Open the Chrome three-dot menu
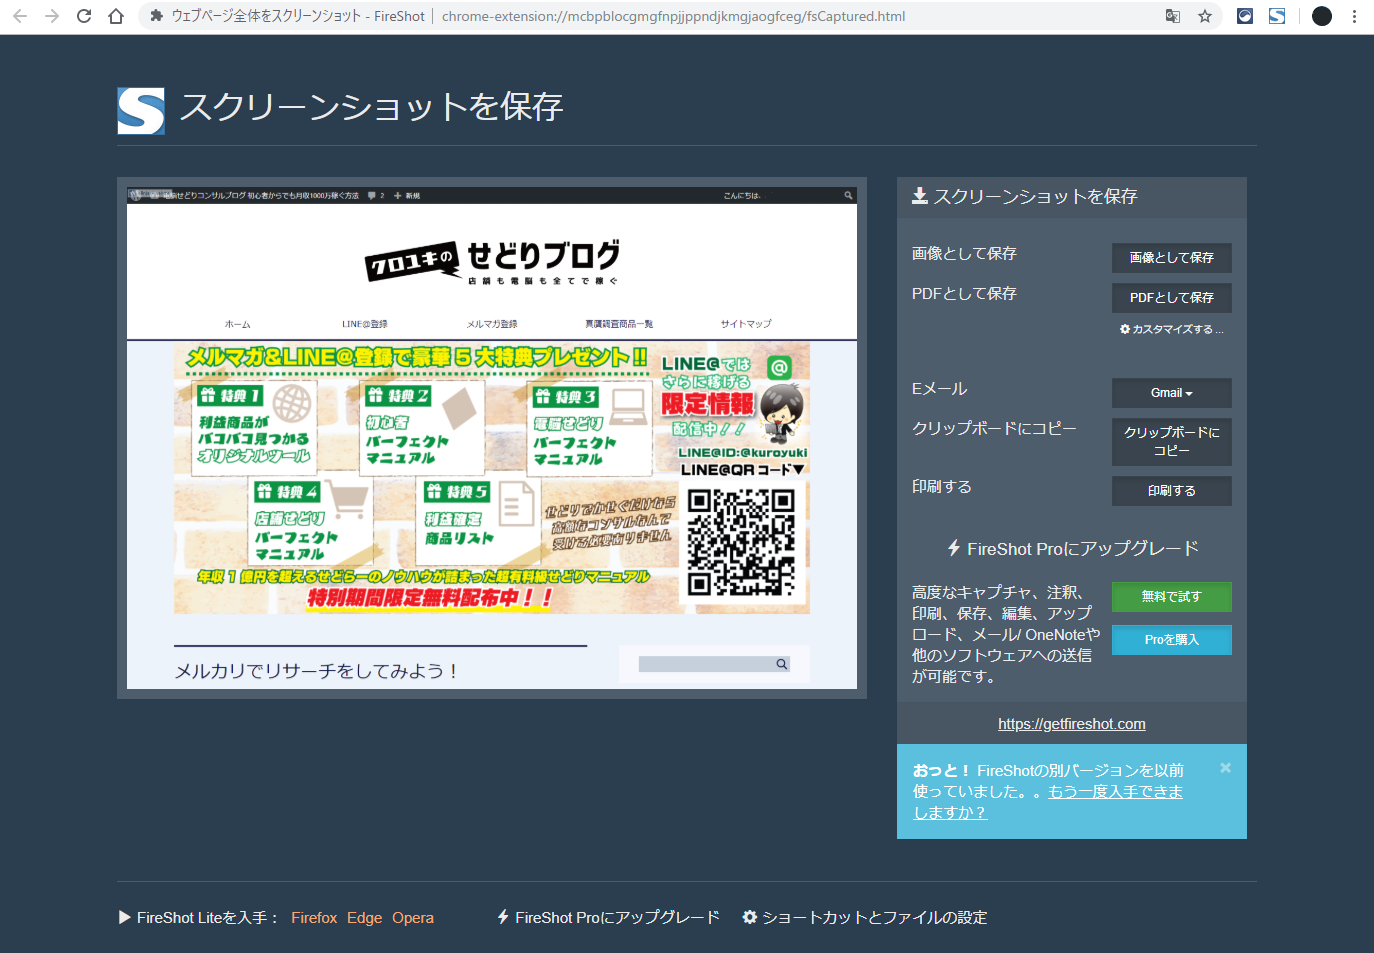1374x953 pixels. 1354,16
